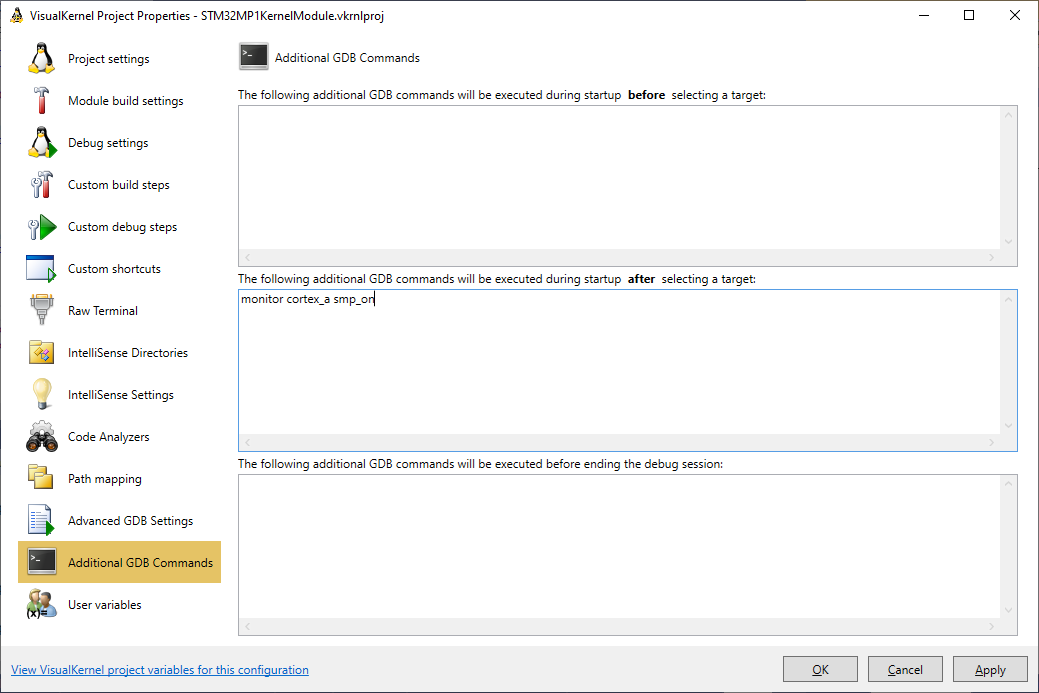This screenshot has height=693, width=1039.
Task: Open the Path mapping page
Action: [x=105, y=478]
